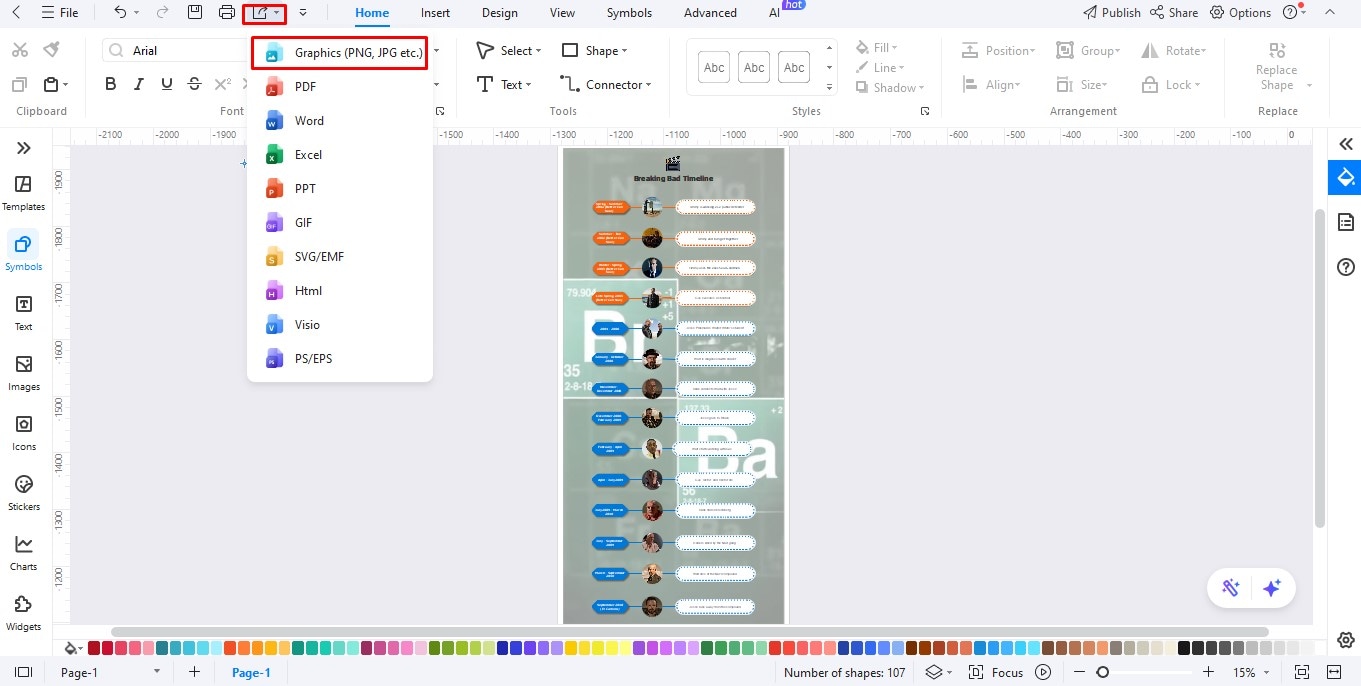The height and width of the screenshot is (686, 1361).
Task: Toggle Superscript formatting
Action: pyautogui.click(x=223, y=85)
